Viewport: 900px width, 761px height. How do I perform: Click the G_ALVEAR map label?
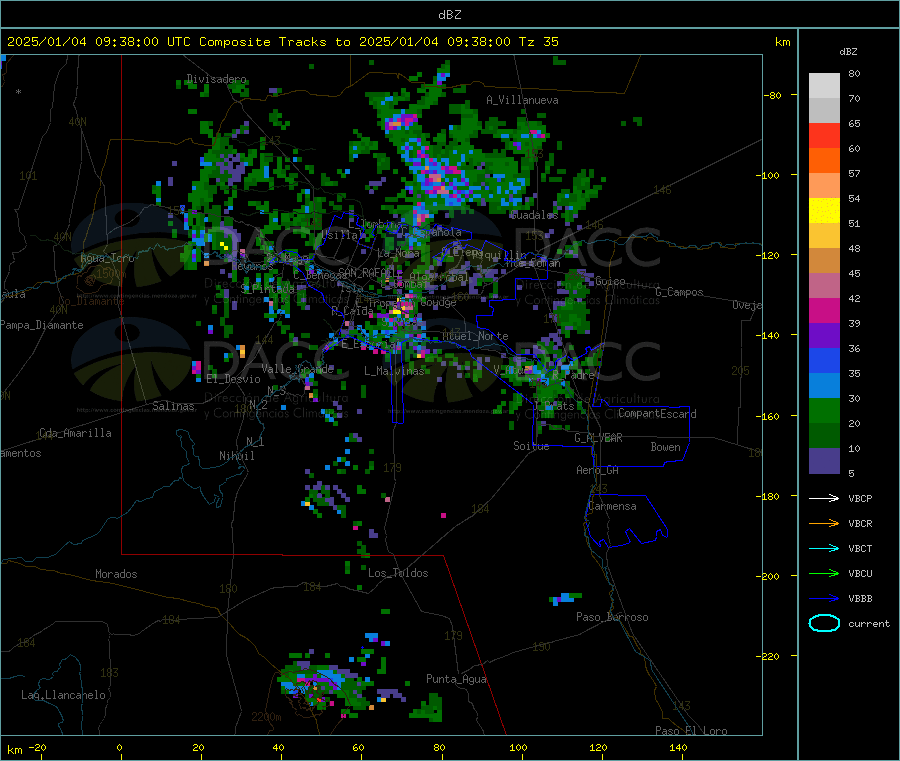tap(599, 438)
